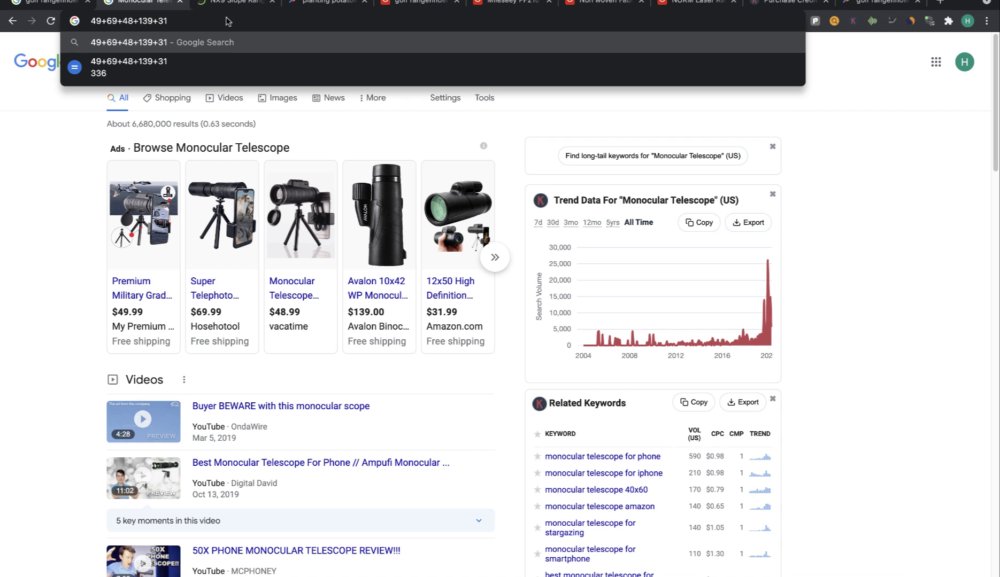The image size is (1000, 577).
Task: Star keyword monocular telescope amazon
Action: [x=537, y=506]
